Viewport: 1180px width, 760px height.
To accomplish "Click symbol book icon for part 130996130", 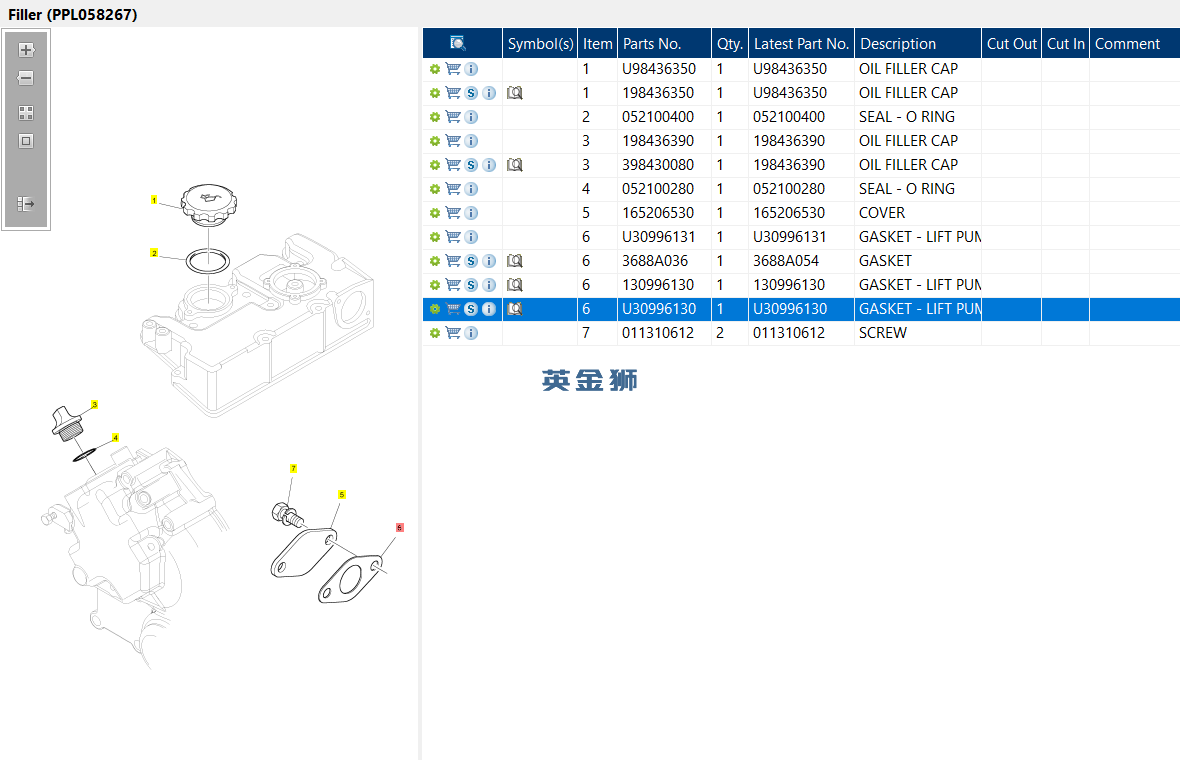I will click(515, 285).
